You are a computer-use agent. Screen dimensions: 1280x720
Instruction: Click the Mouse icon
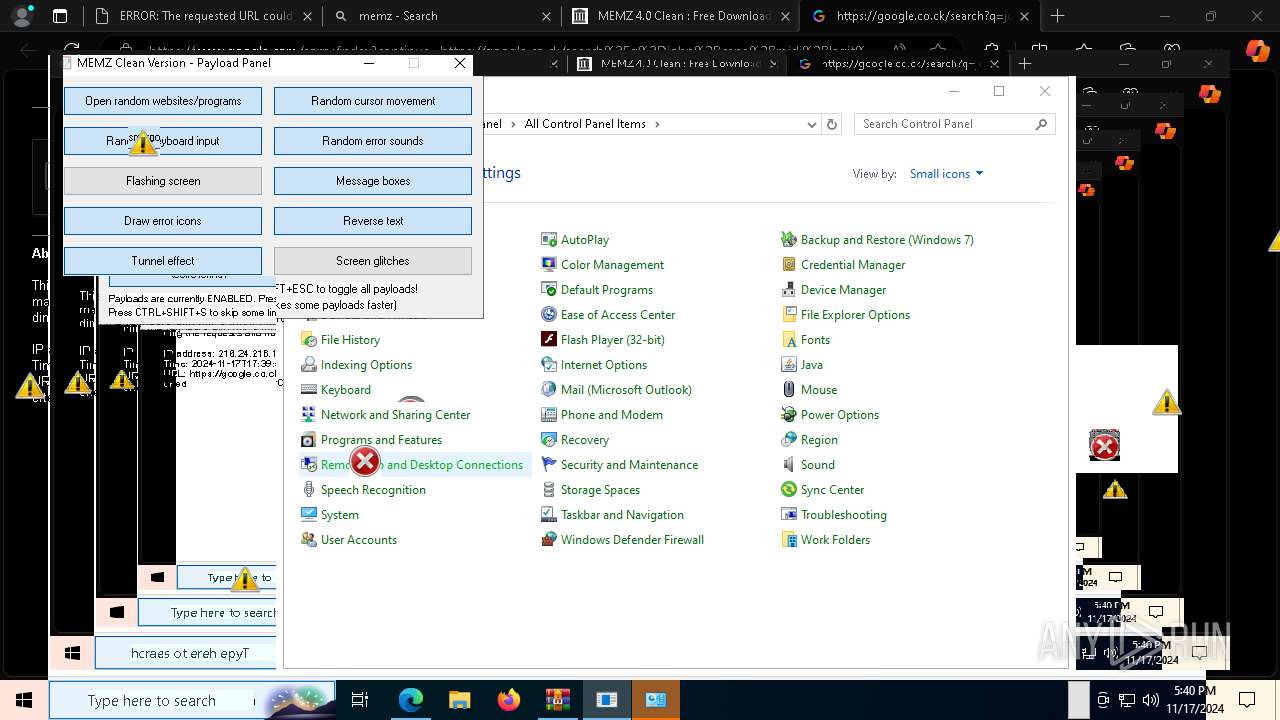[x=789, y=390]
